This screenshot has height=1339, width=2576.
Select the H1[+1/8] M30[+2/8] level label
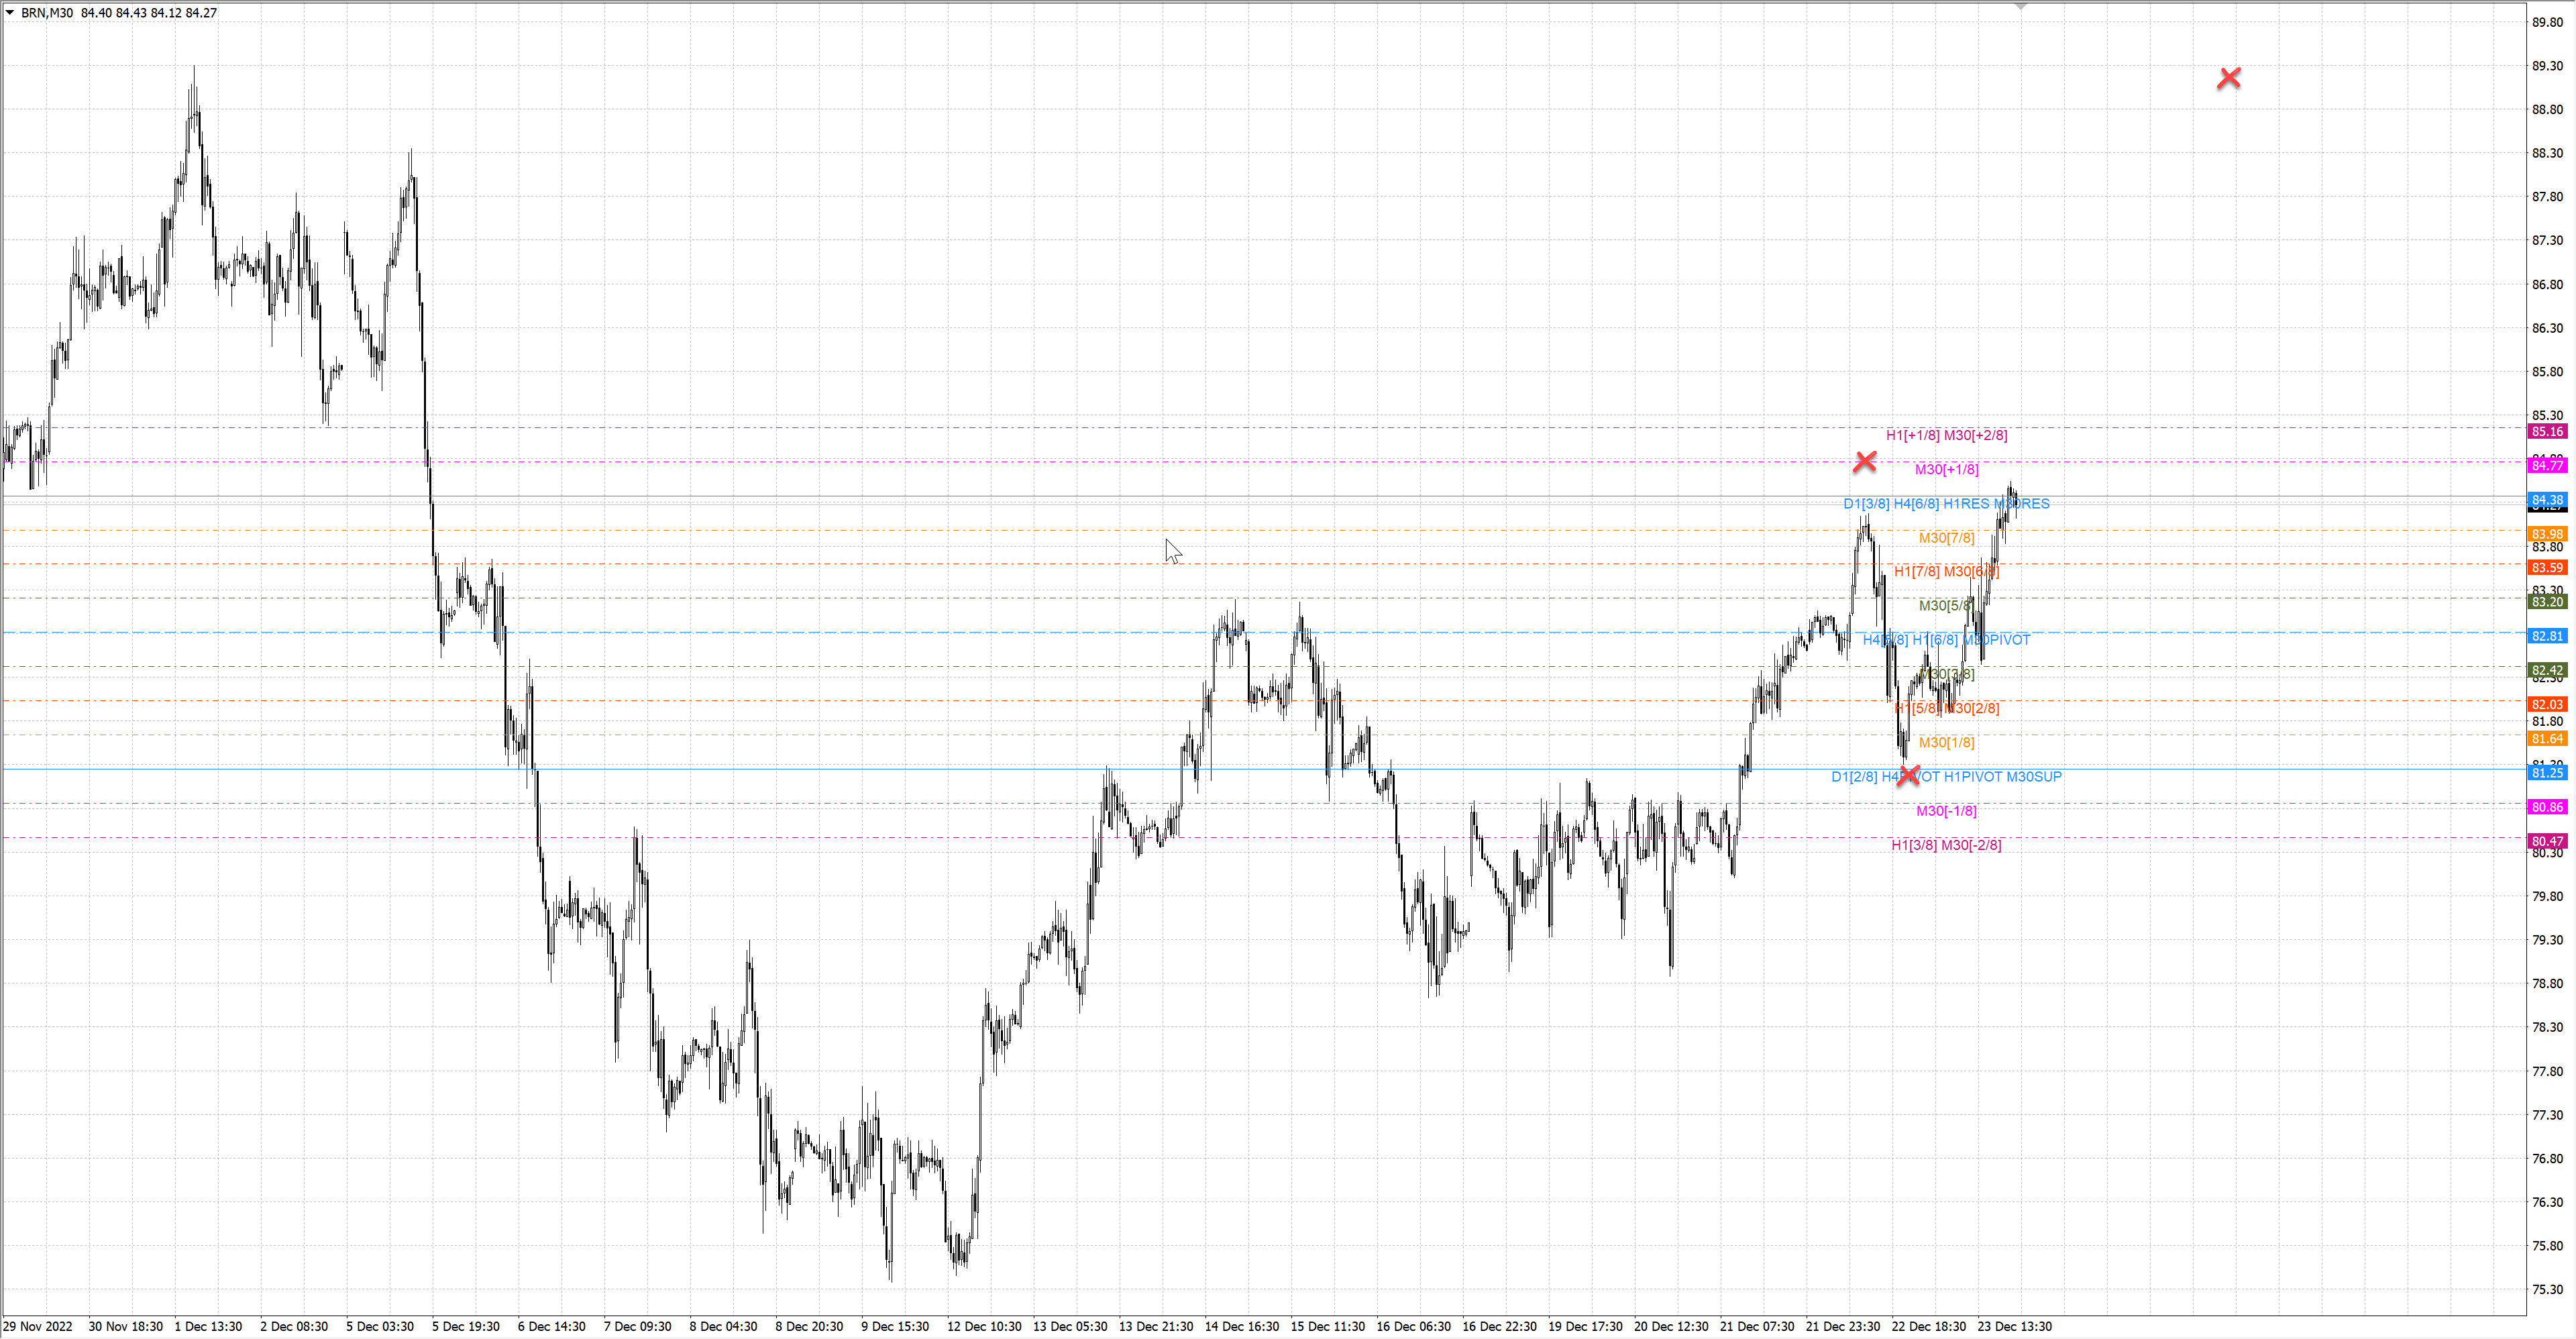(x=1946, y=435)
